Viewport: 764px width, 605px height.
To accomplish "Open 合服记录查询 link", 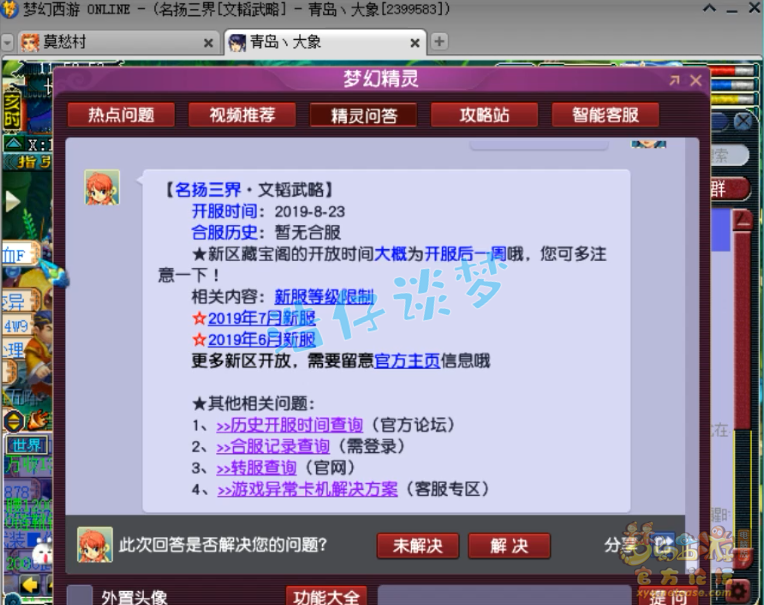I will click(x=273, y=447).
